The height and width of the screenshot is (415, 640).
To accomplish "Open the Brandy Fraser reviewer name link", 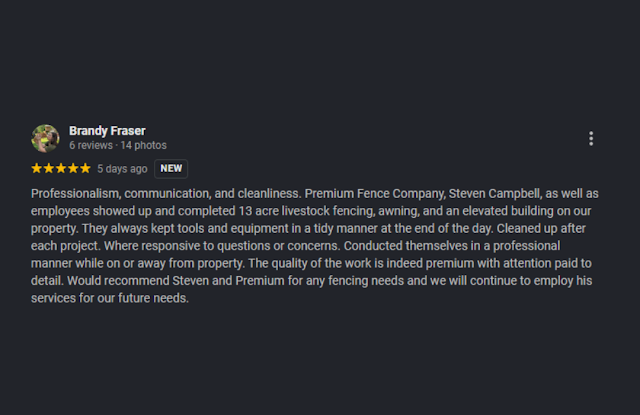I will point(107,131).
